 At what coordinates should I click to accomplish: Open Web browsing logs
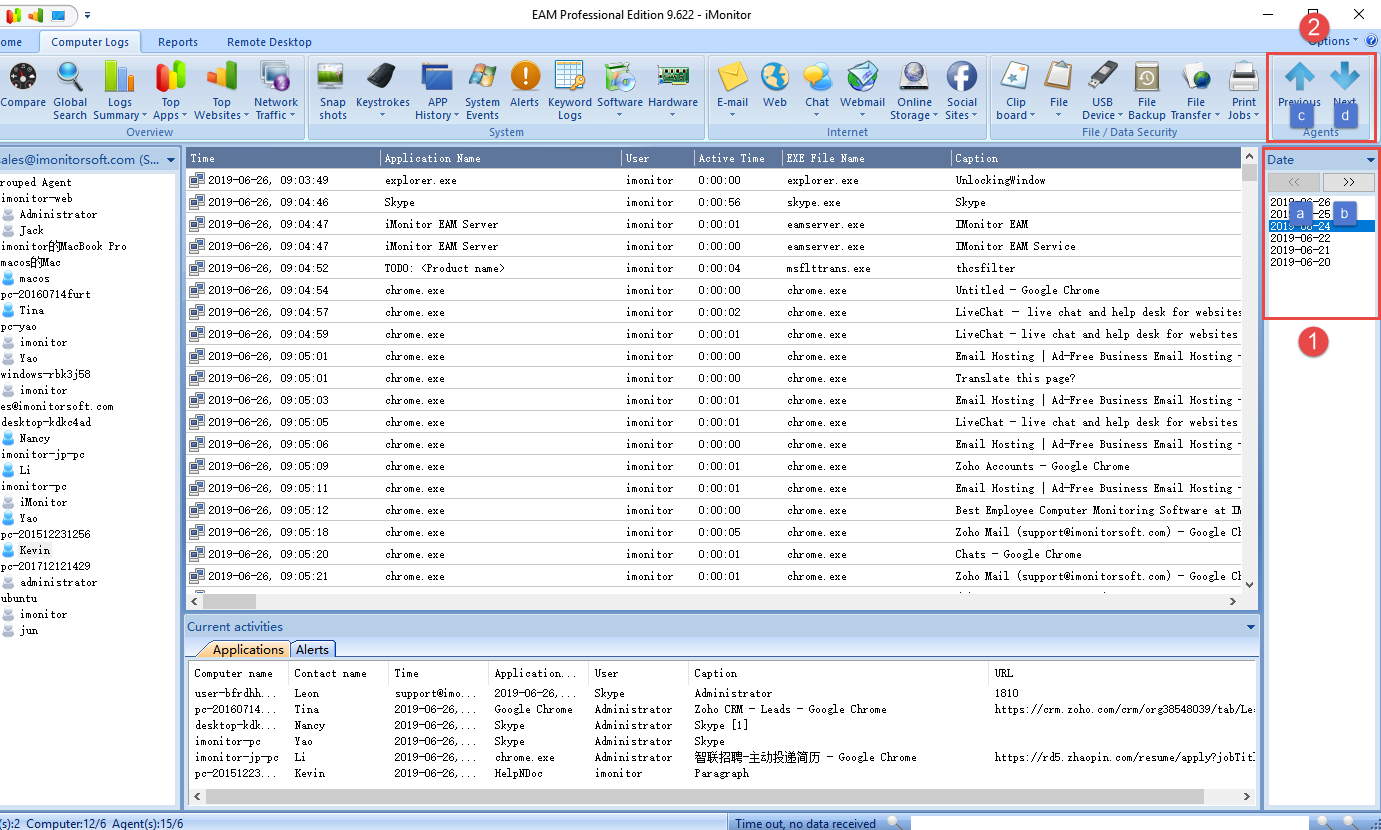point(775,90)
